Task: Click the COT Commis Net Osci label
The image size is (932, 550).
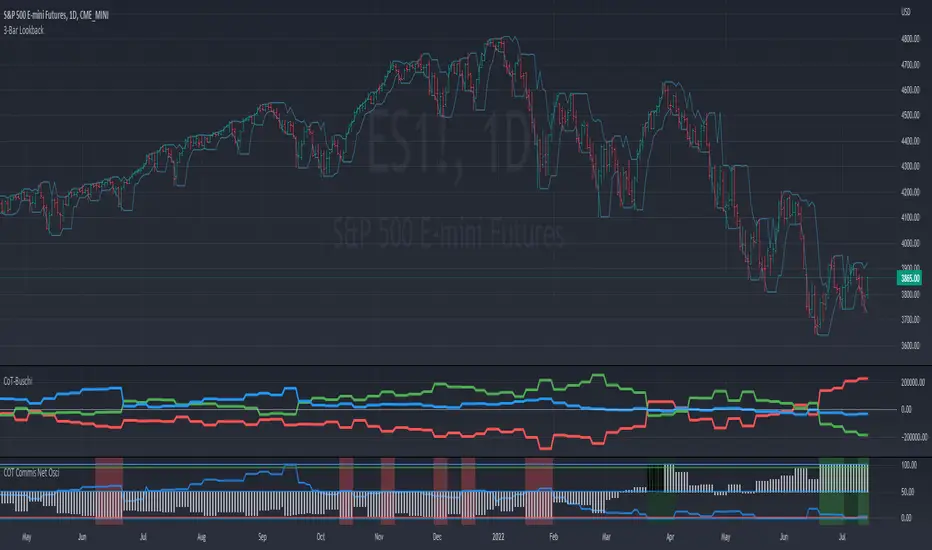Action: pyautogui.click(x=32, y=473)
